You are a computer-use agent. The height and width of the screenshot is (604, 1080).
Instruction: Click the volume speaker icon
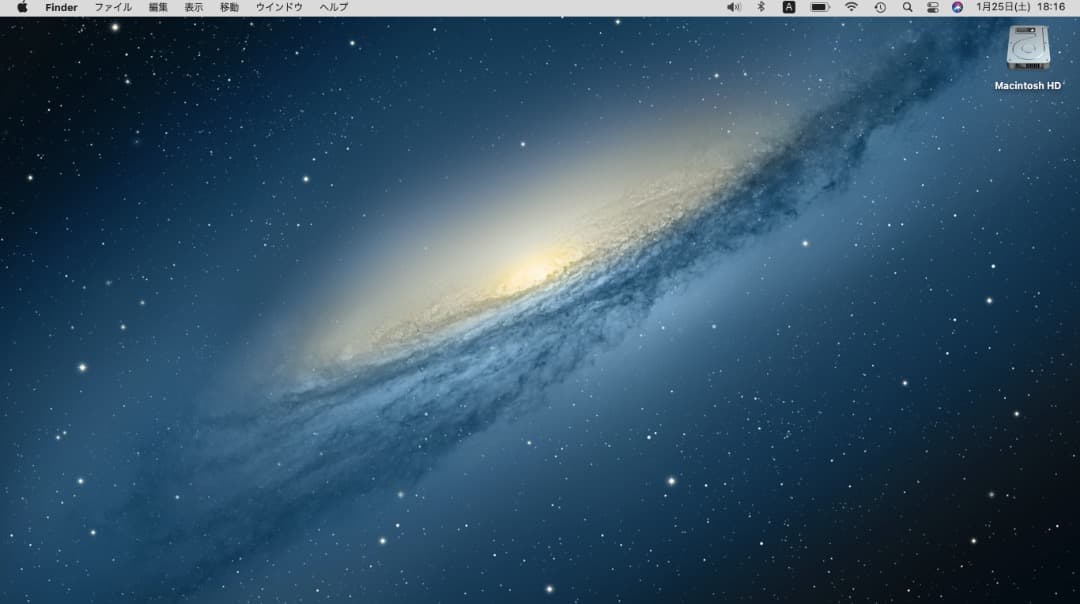point(733,7)
